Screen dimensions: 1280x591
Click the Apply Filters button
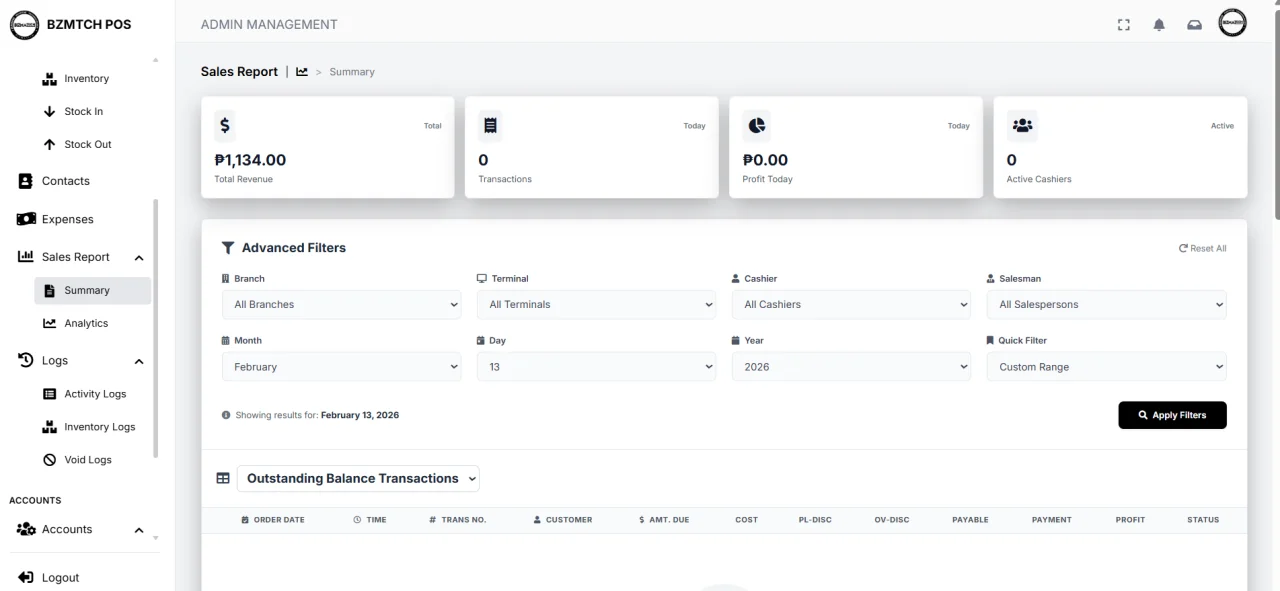[1172, 415]
